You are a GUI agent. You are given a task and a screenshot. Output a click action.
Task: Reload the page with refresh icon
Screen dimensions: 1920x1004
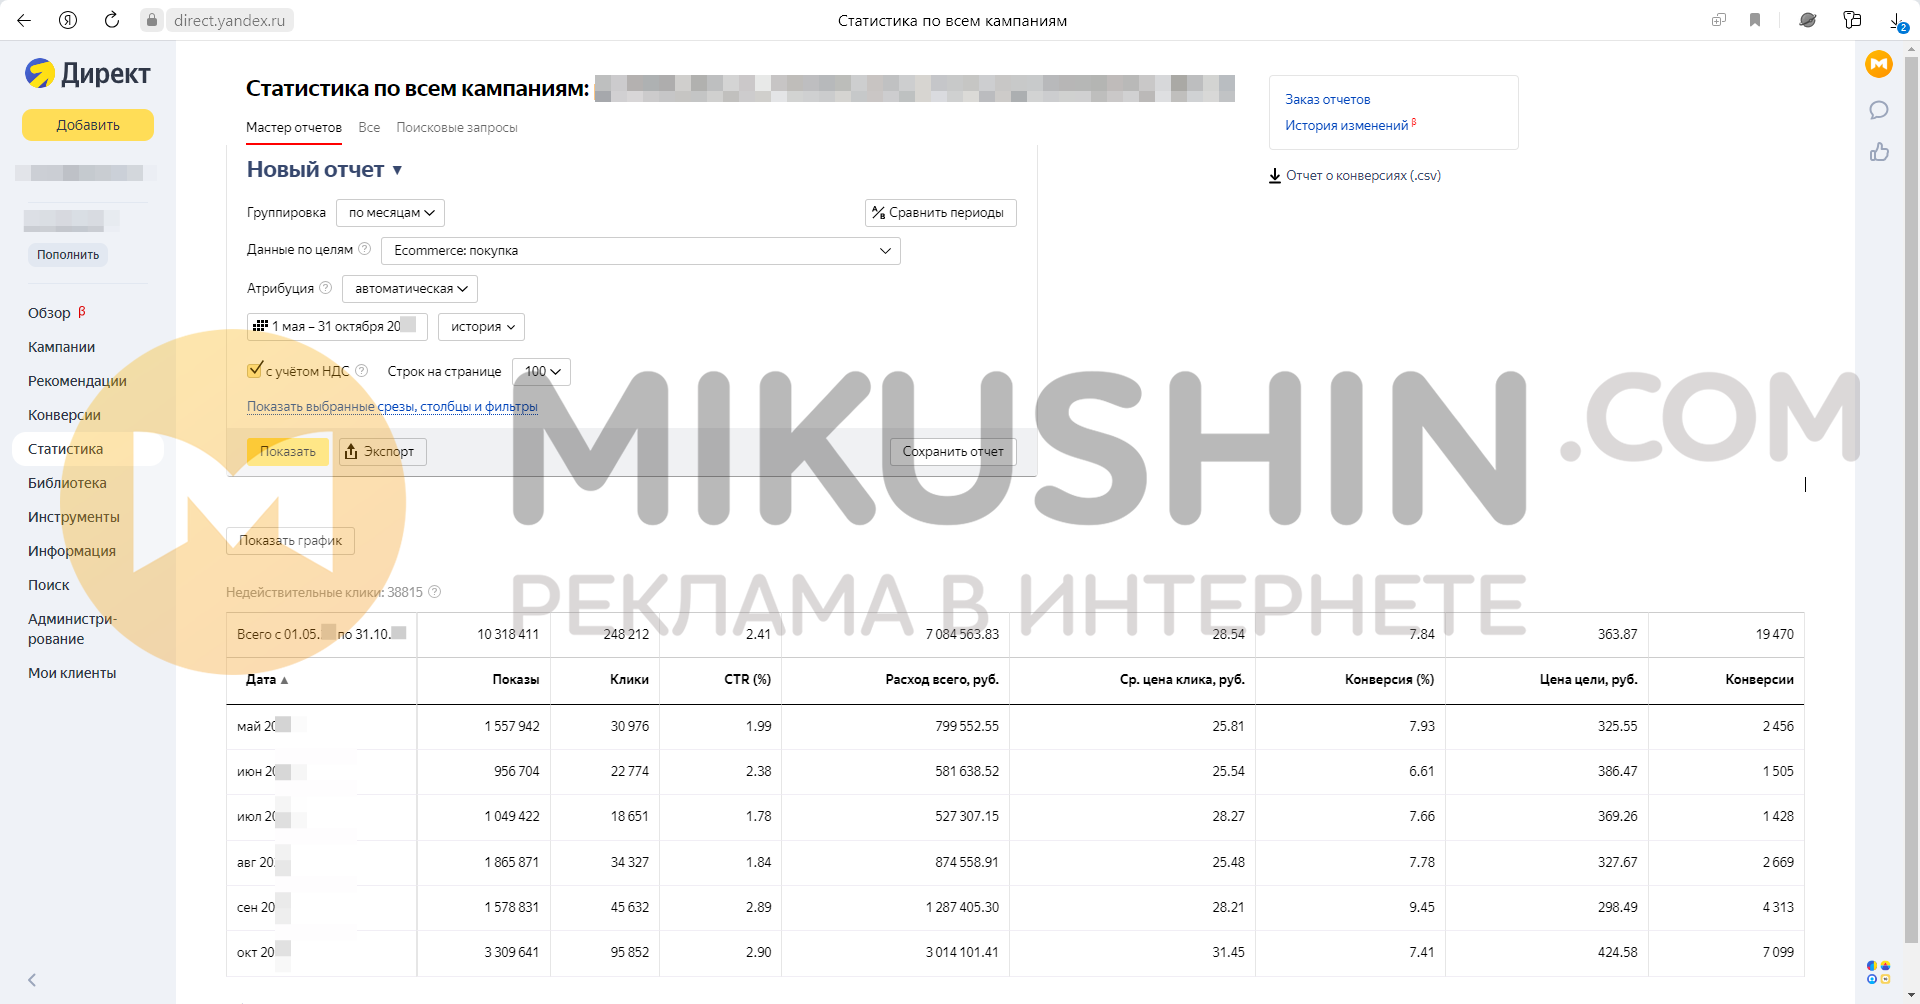tap(112, 20)
